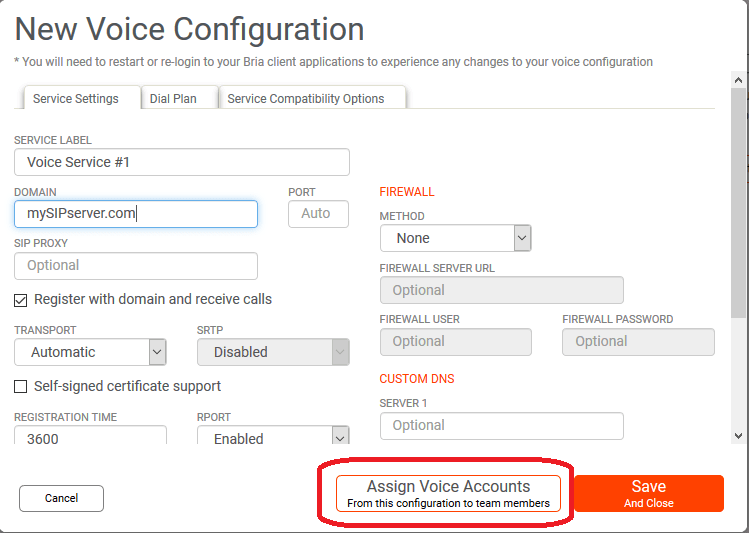Image resolution: width=749 pixels, height=533 pixels.
Task: Click Assign Voice Accounts button
Action: coord(448,493)
